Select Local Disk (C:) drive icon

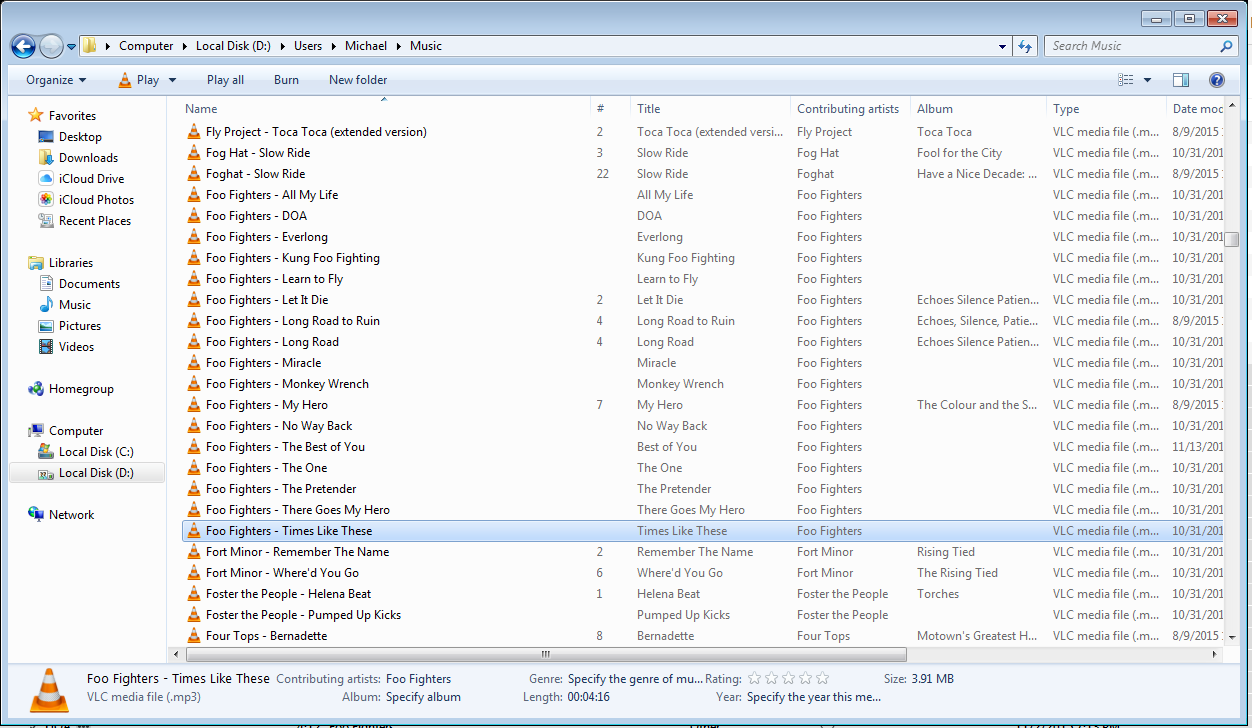(46, 452)
